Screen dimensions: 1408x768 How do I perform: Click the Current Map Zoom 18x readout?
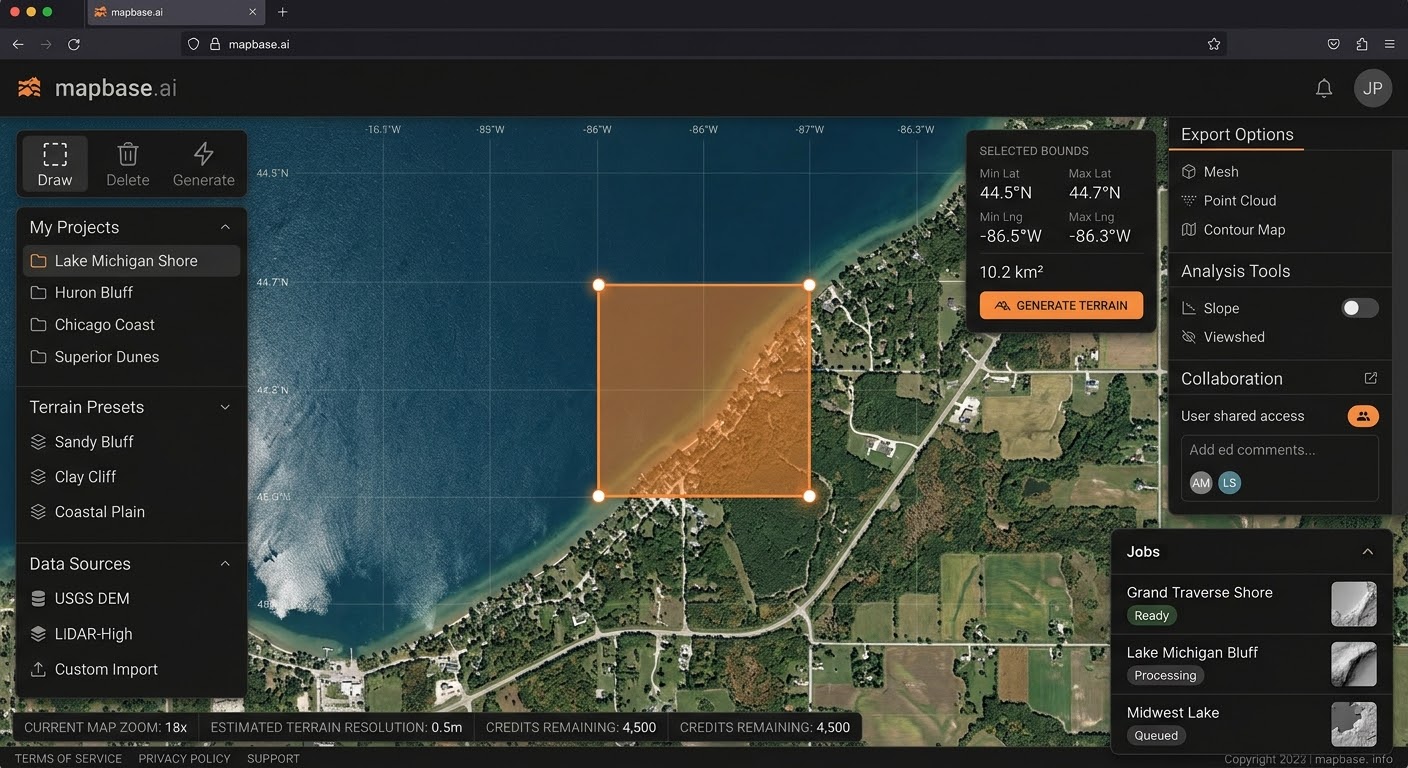106,728
